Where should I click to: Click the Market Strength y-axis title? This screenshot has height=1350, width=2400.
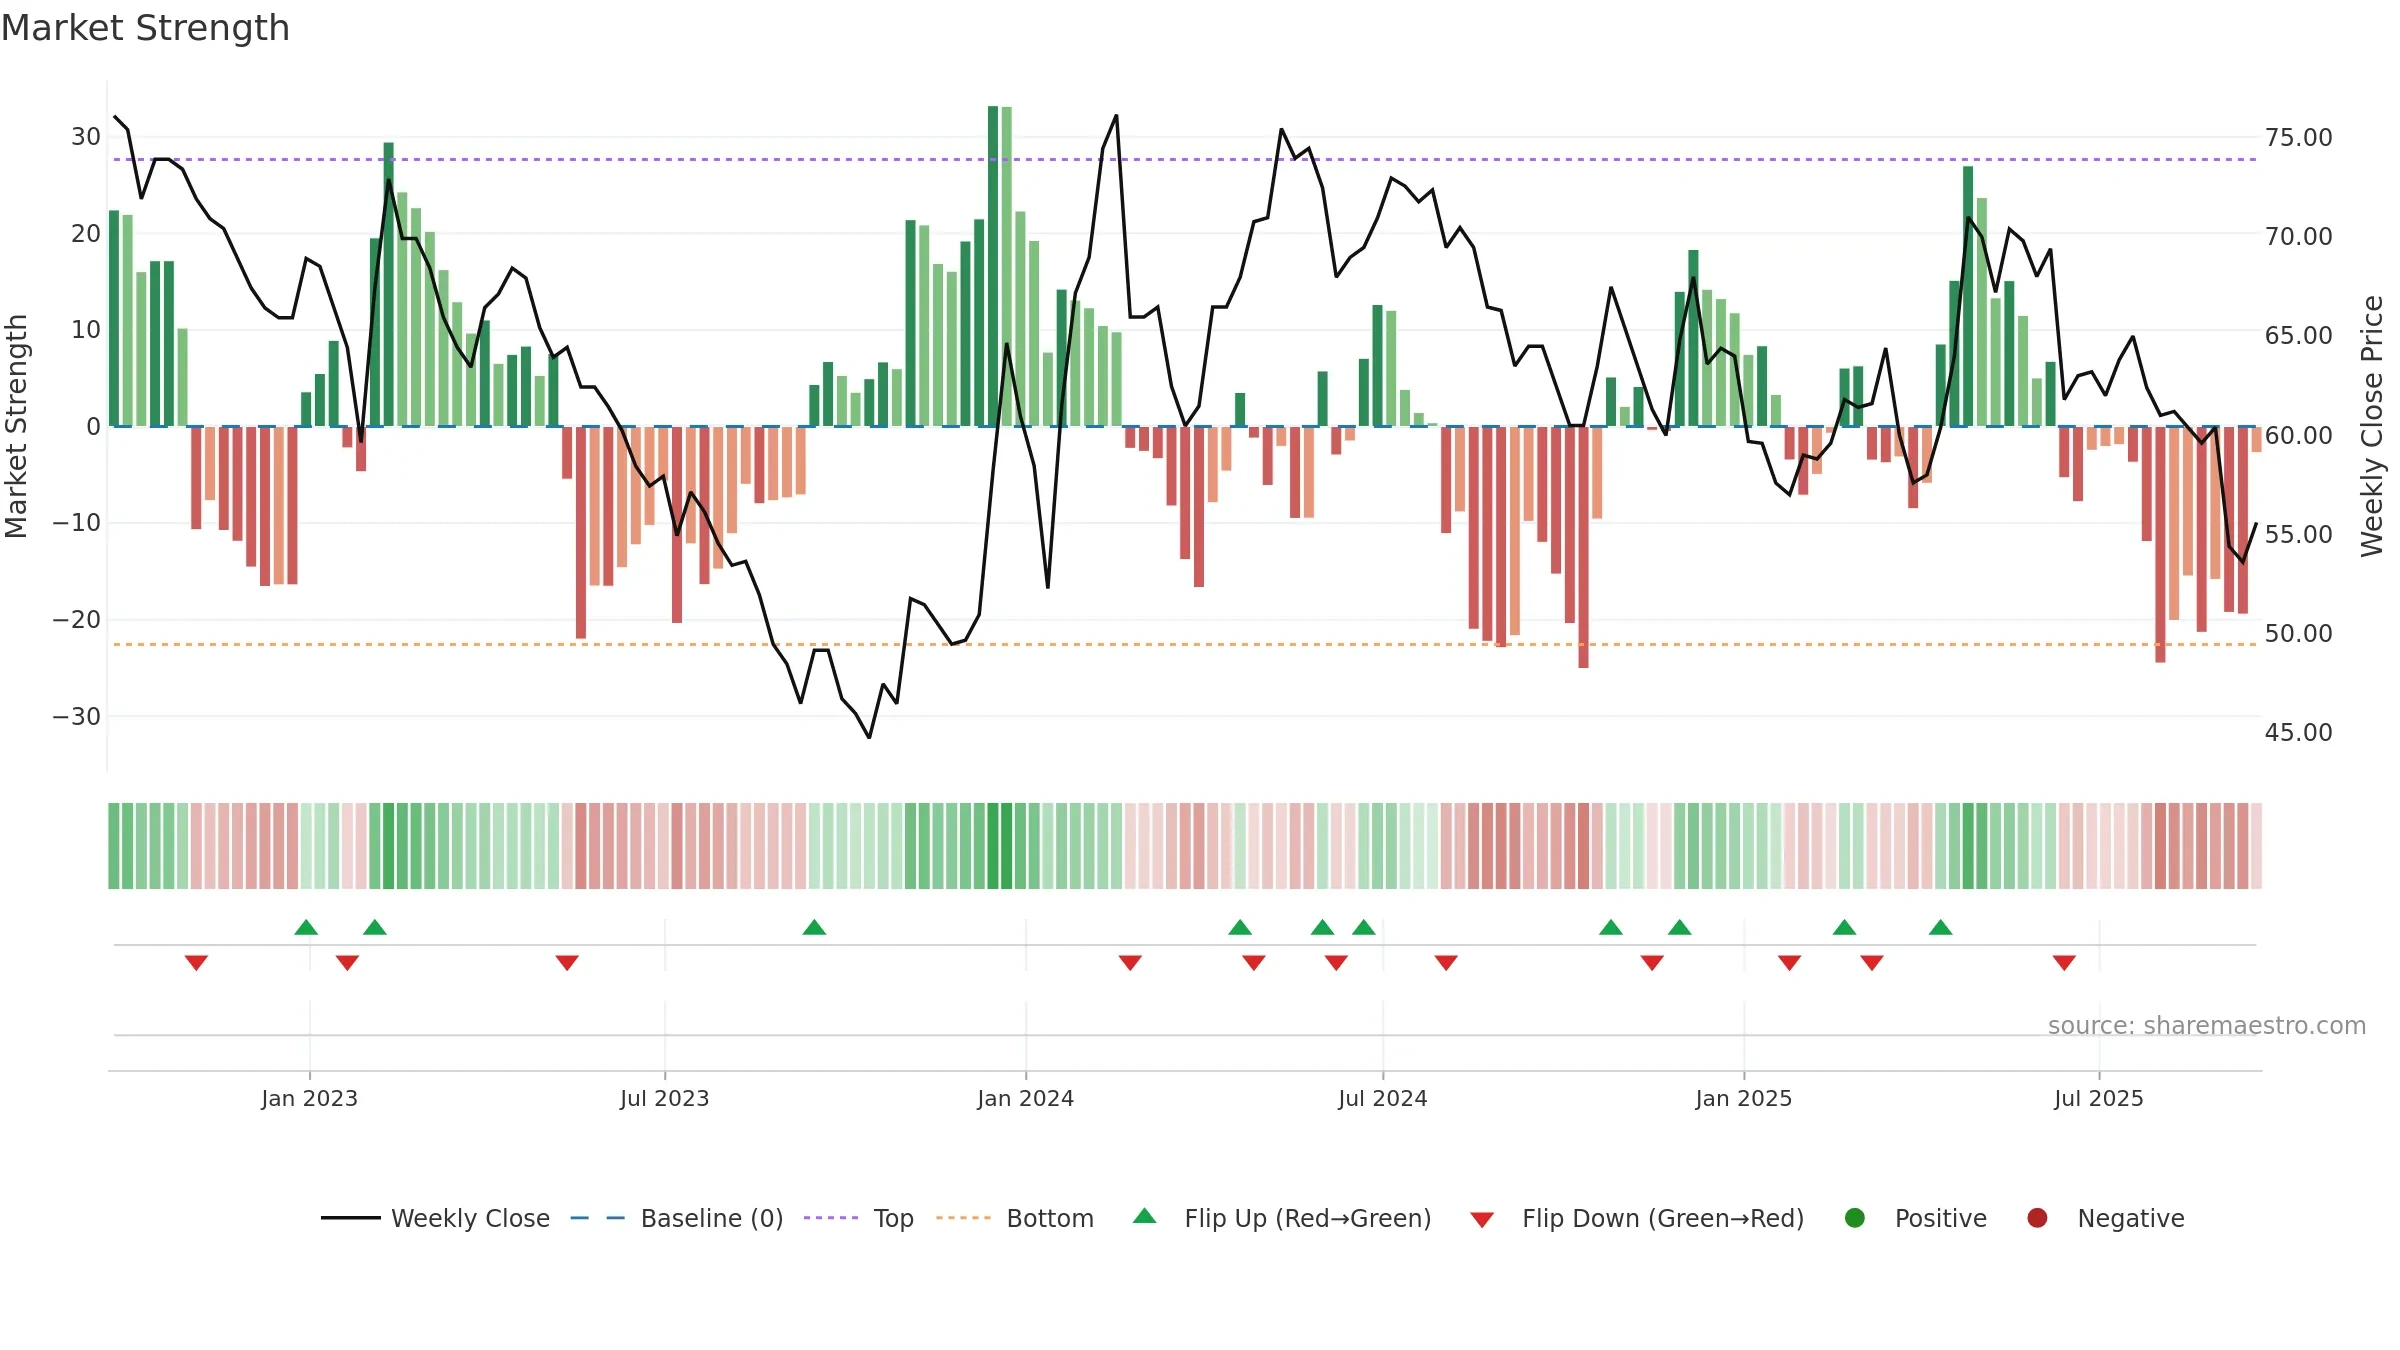(16, 427)
